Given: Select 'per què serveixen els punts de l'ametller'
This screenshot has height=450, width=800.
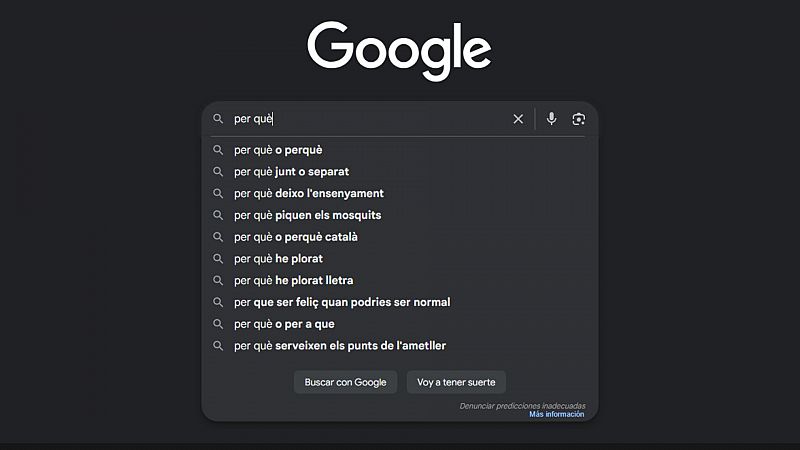Looking at the screenshot, I should click(339, 346).
